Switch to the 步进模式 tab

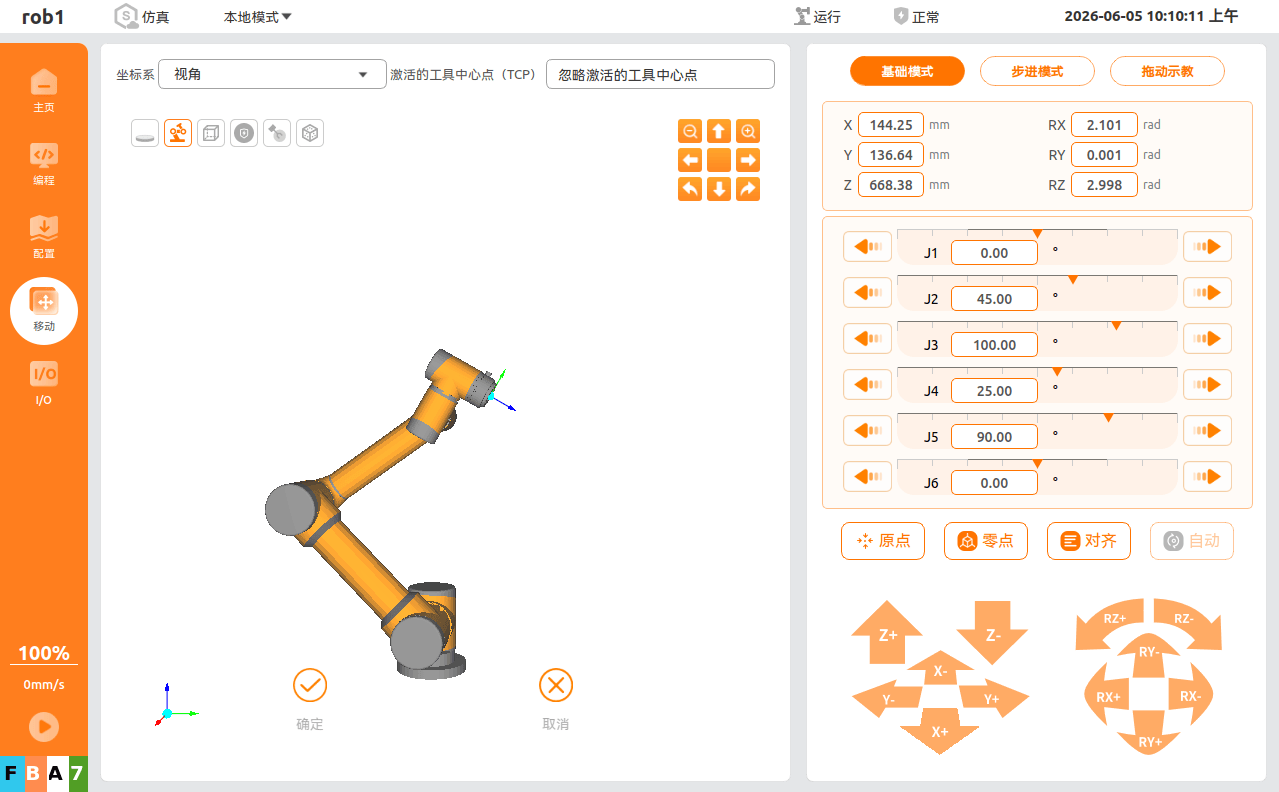coord(1037,72)
